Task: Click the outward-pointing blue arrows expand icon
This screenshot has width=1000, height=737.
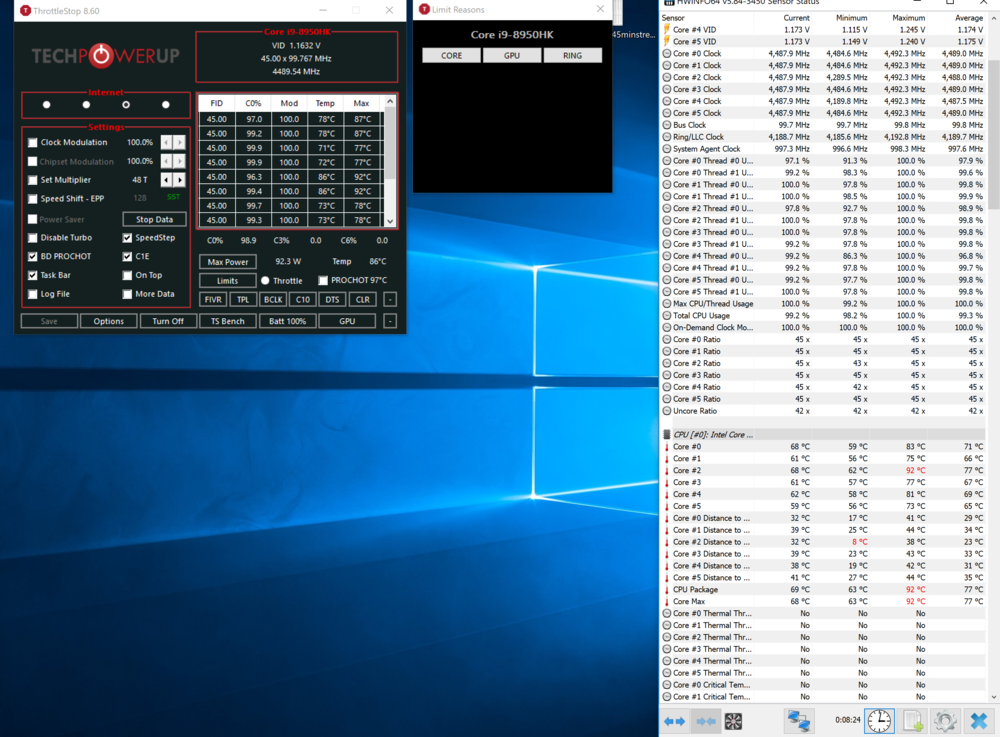Action: pos(675,720)
